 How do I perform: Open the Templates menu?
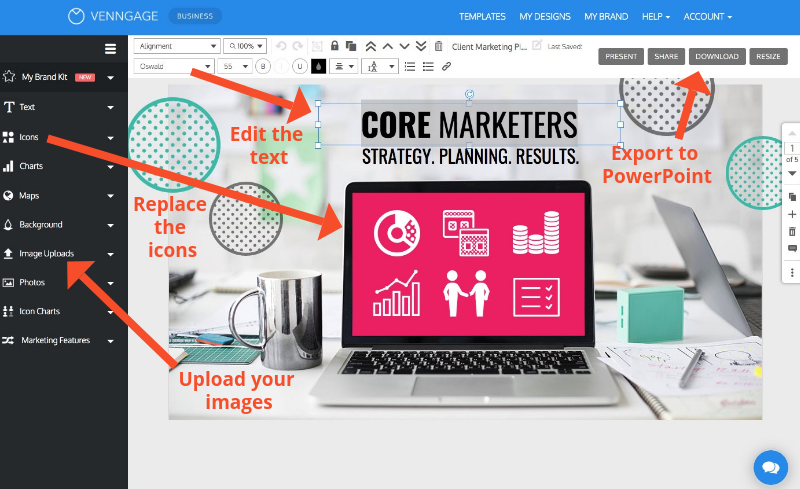point(482,16)
